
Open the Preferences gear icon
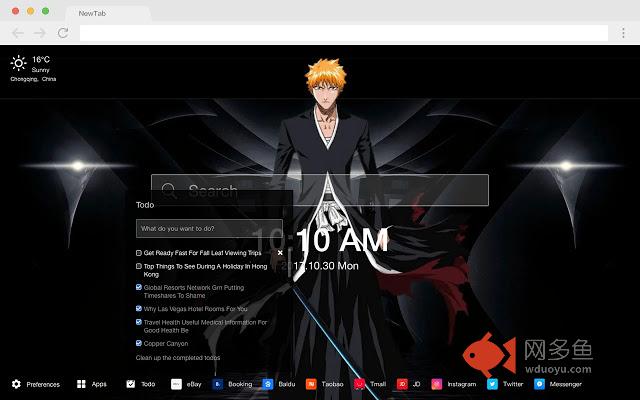(16, 384)
